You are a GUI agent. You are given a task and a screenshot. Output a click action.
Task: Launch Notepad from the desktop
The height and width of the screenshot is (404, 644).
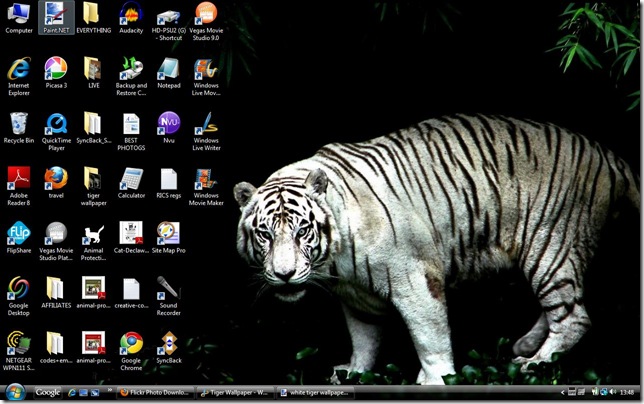pyautogui.click(x=169, y=73)
